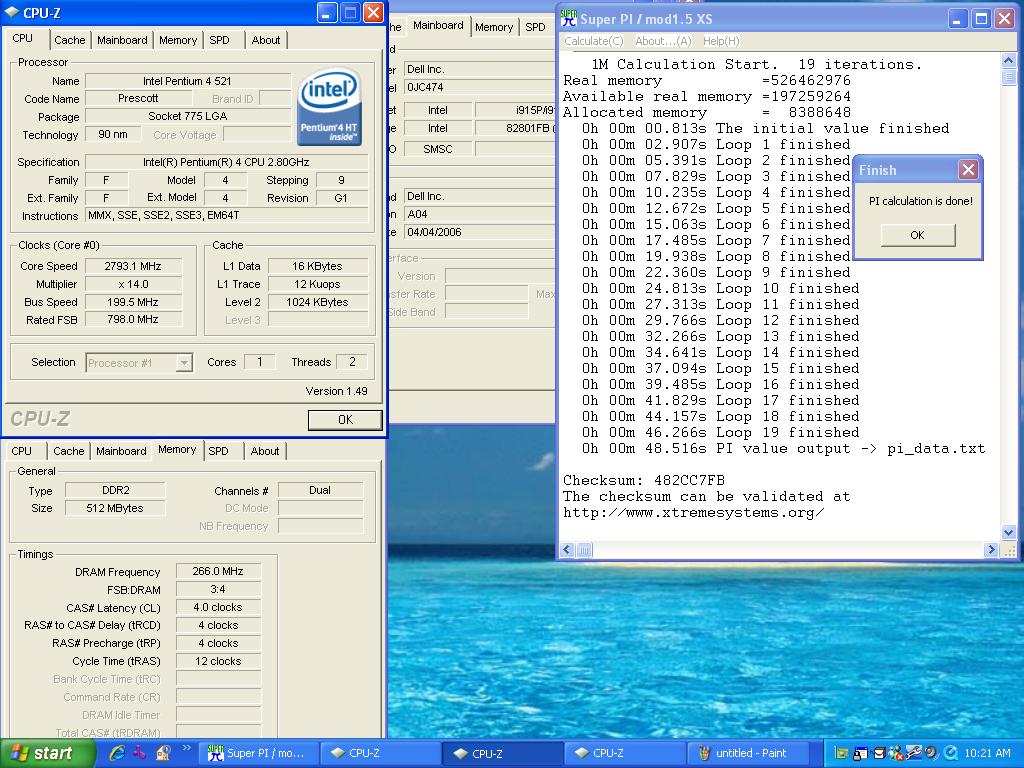Click the Threads value '2'
1024x768 pixels.
(x=352, y=362)
